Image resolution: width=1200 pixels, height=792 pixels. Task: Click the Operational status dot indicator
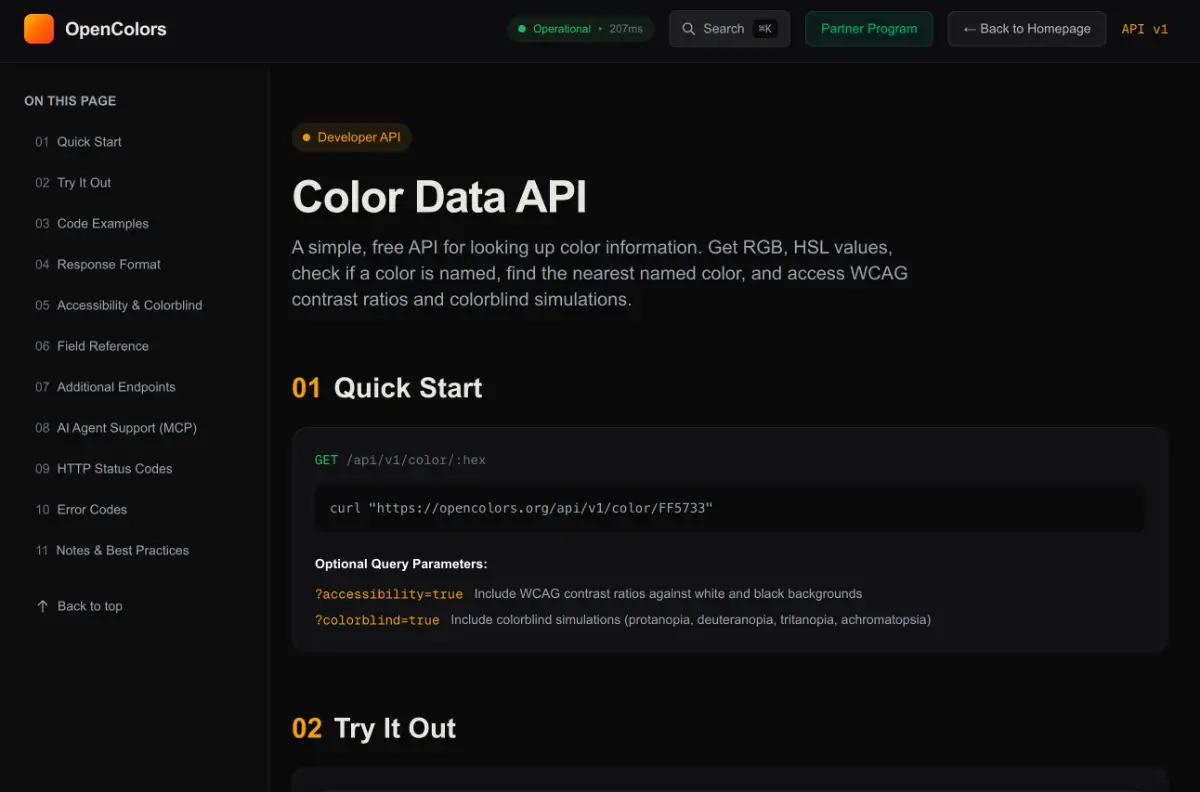(522, 29)
